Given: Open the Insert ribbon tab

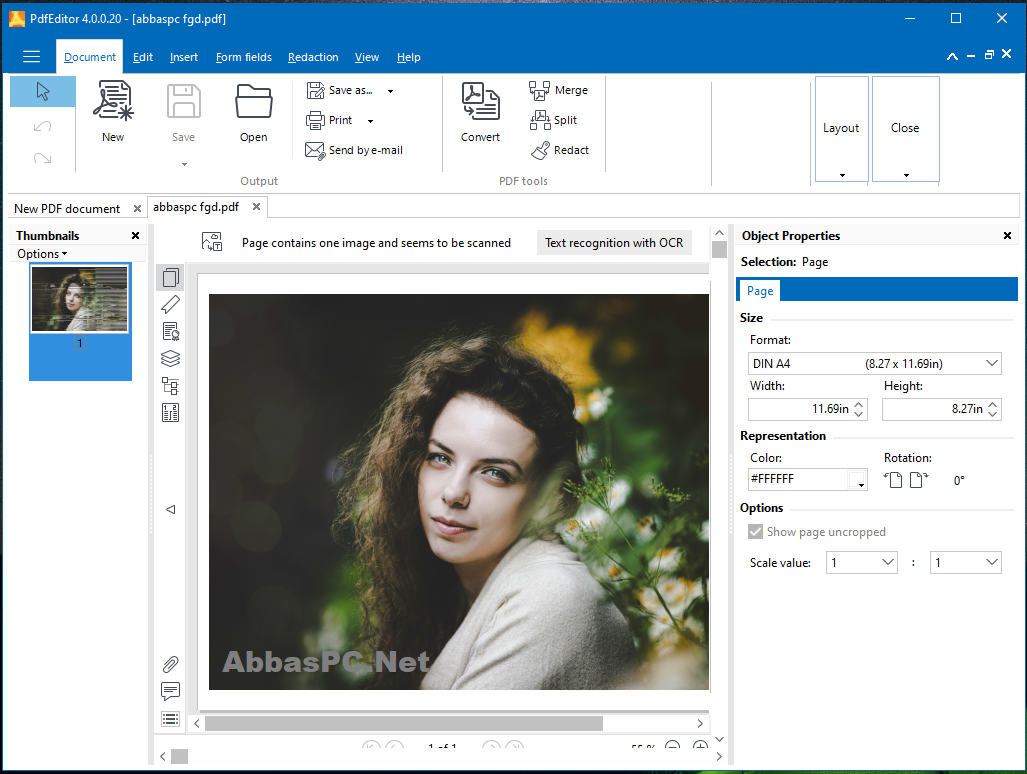Looking at the screenshot, I should (x=183, y=57).
